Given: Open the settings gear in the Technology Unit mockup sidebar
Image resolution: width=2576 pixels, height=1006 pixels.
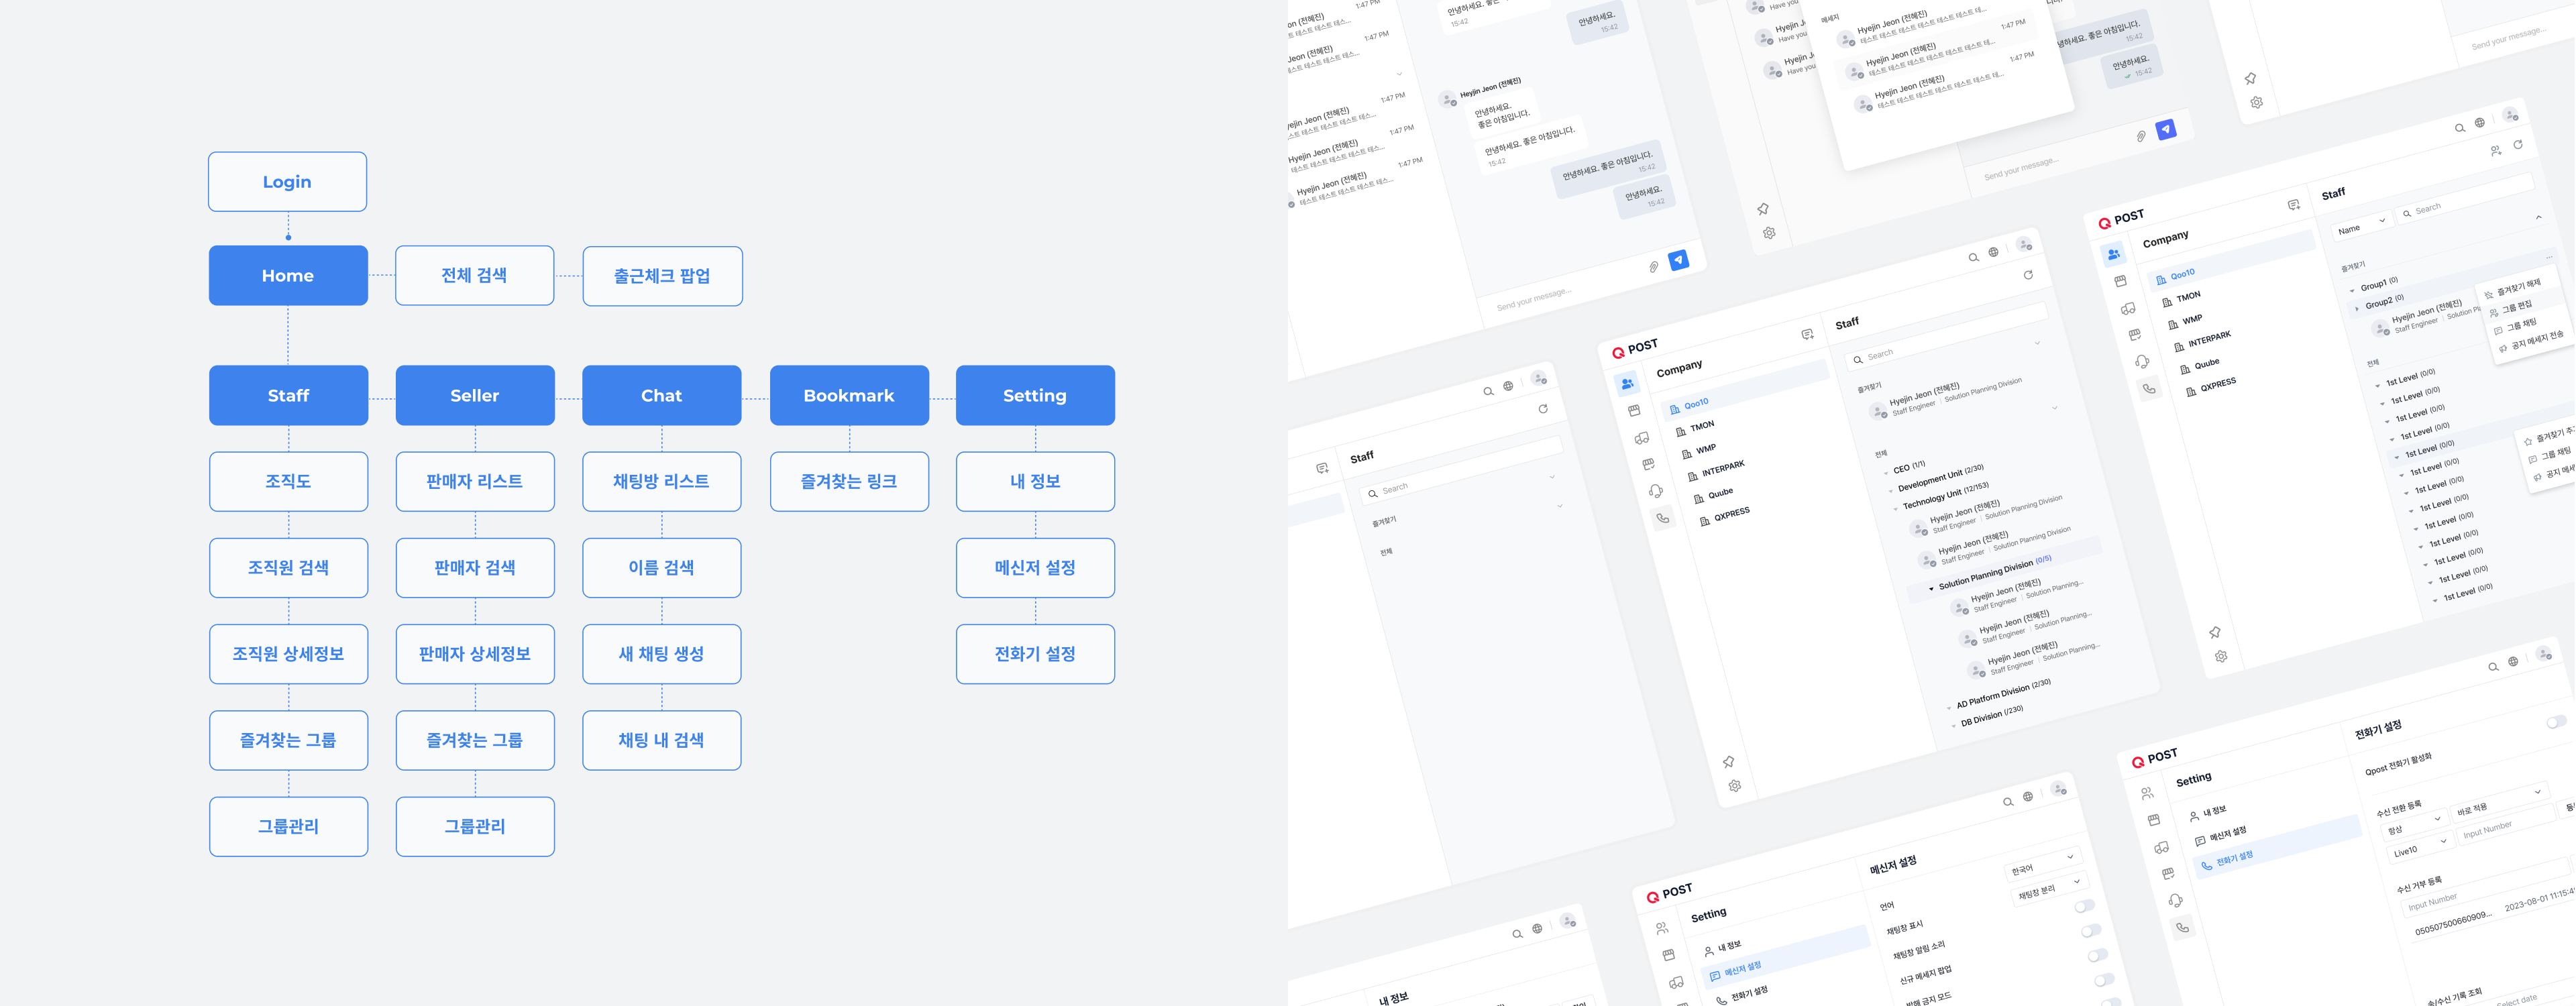Looking at the screenshot, I should click(1735, 786).
